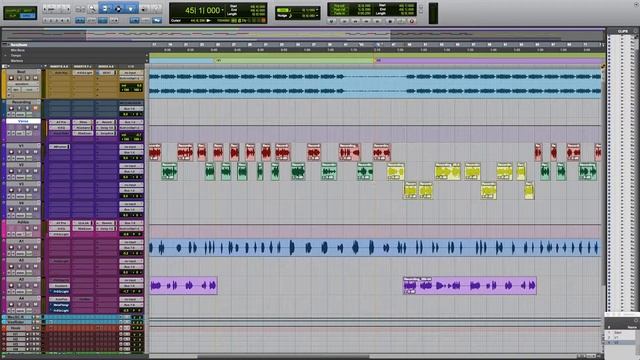Mute the Beat track
Viewport: 640px width, 360px height.
point(35,78)
